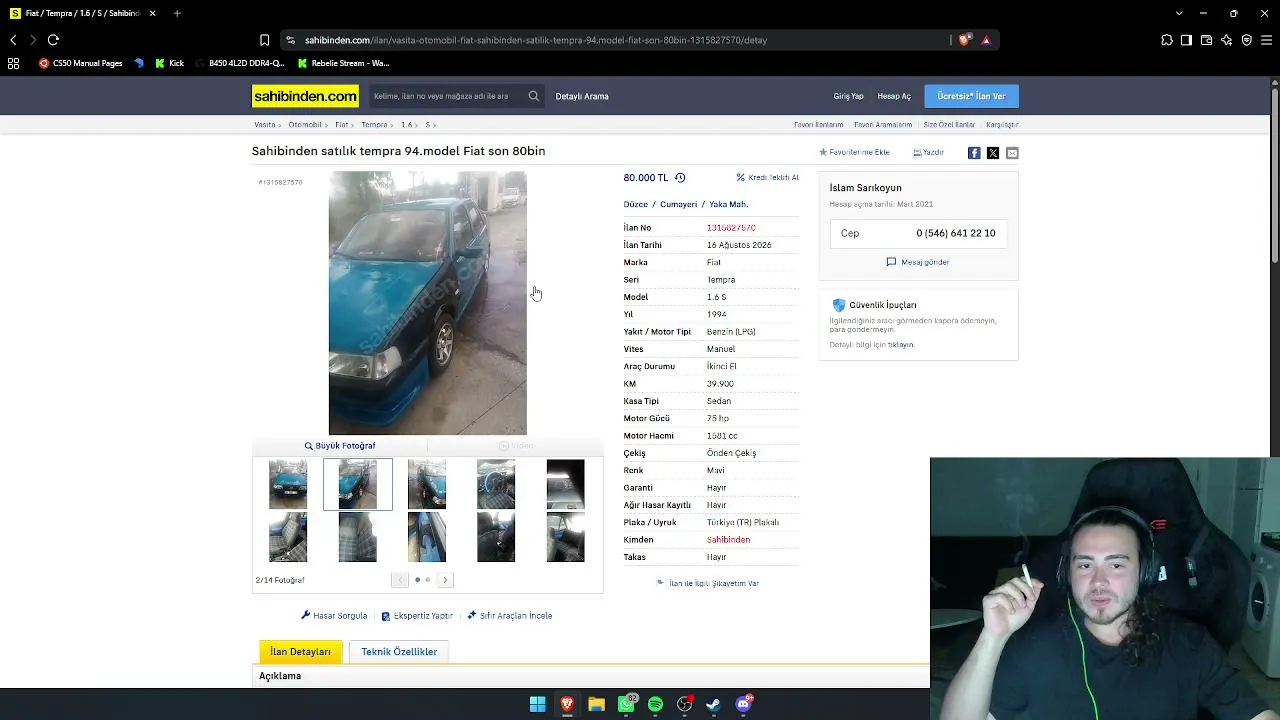The image size is (1280, 720).
Task: Click Mesaj gönder to message seller
Action: click(x=918, y=262)
